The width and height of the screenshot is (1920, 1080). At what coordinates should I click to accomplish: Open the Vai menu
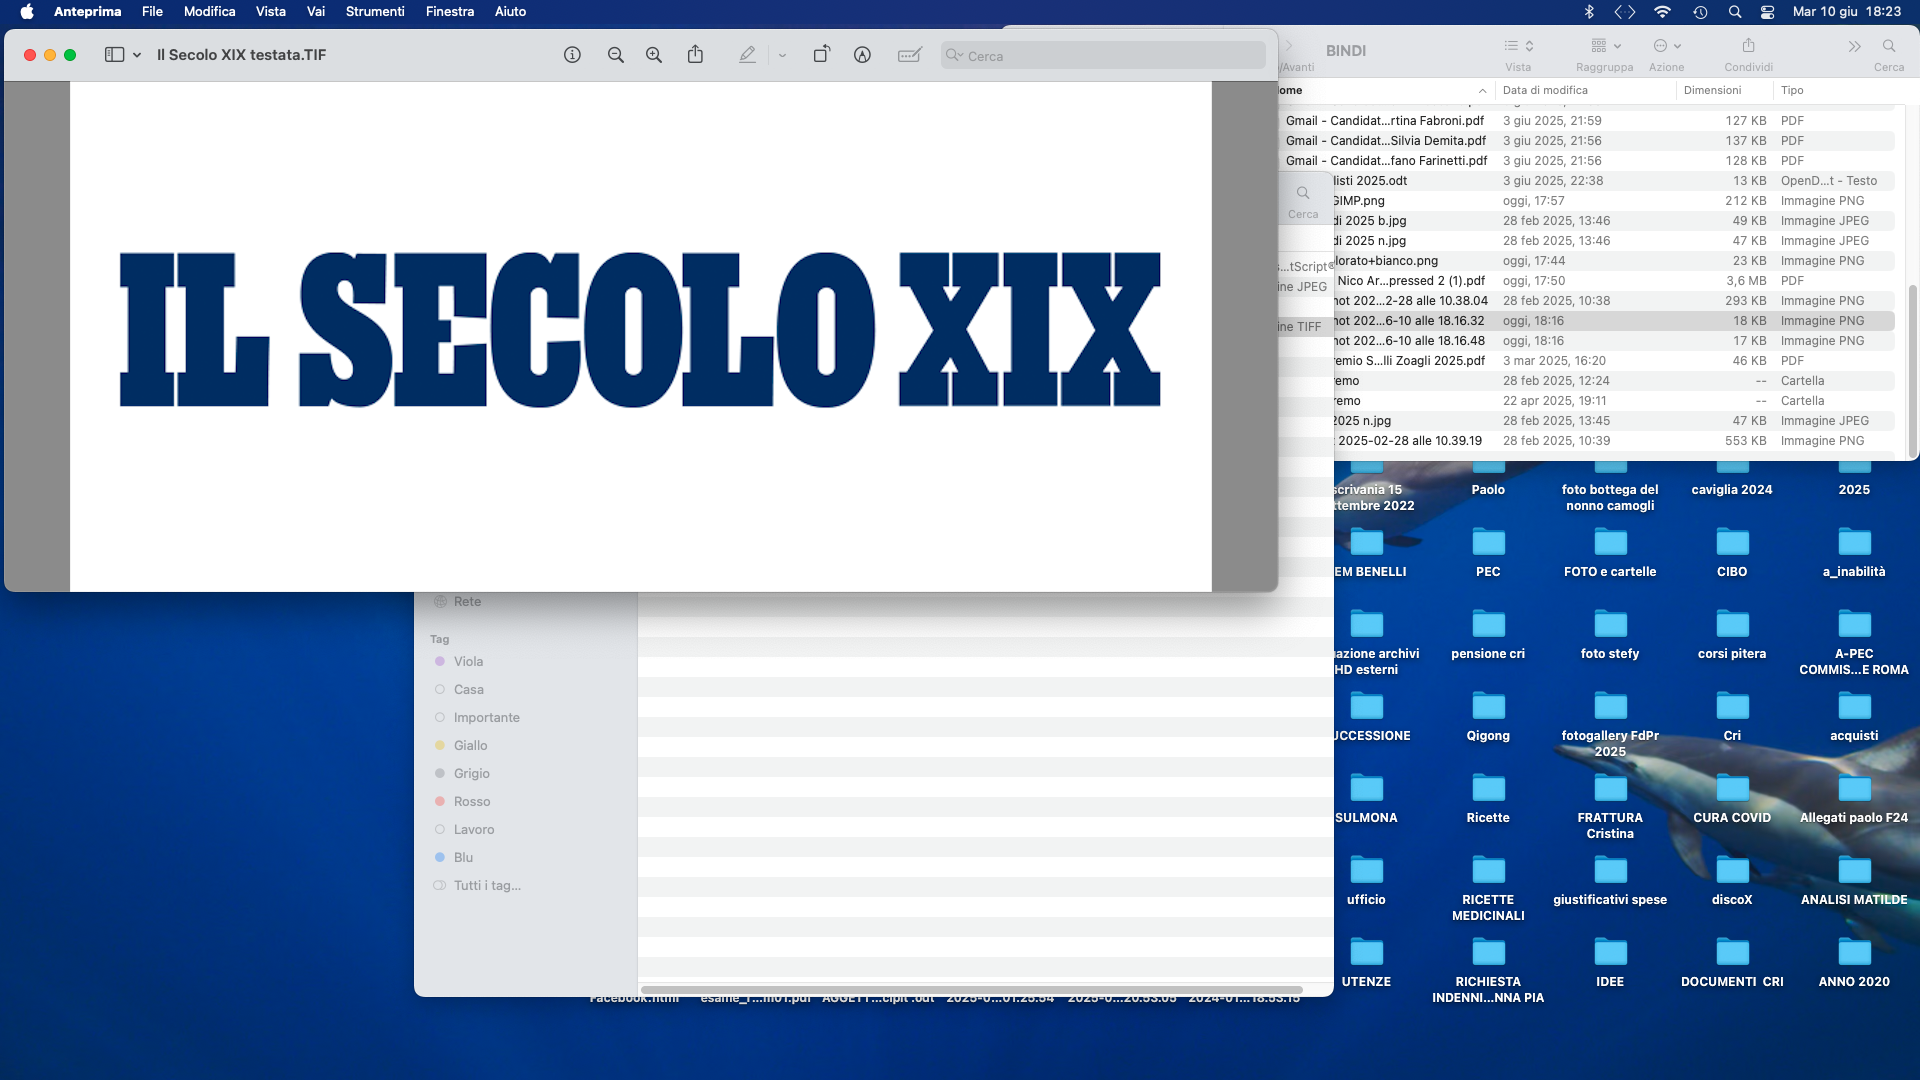click(x=316, y=12)
